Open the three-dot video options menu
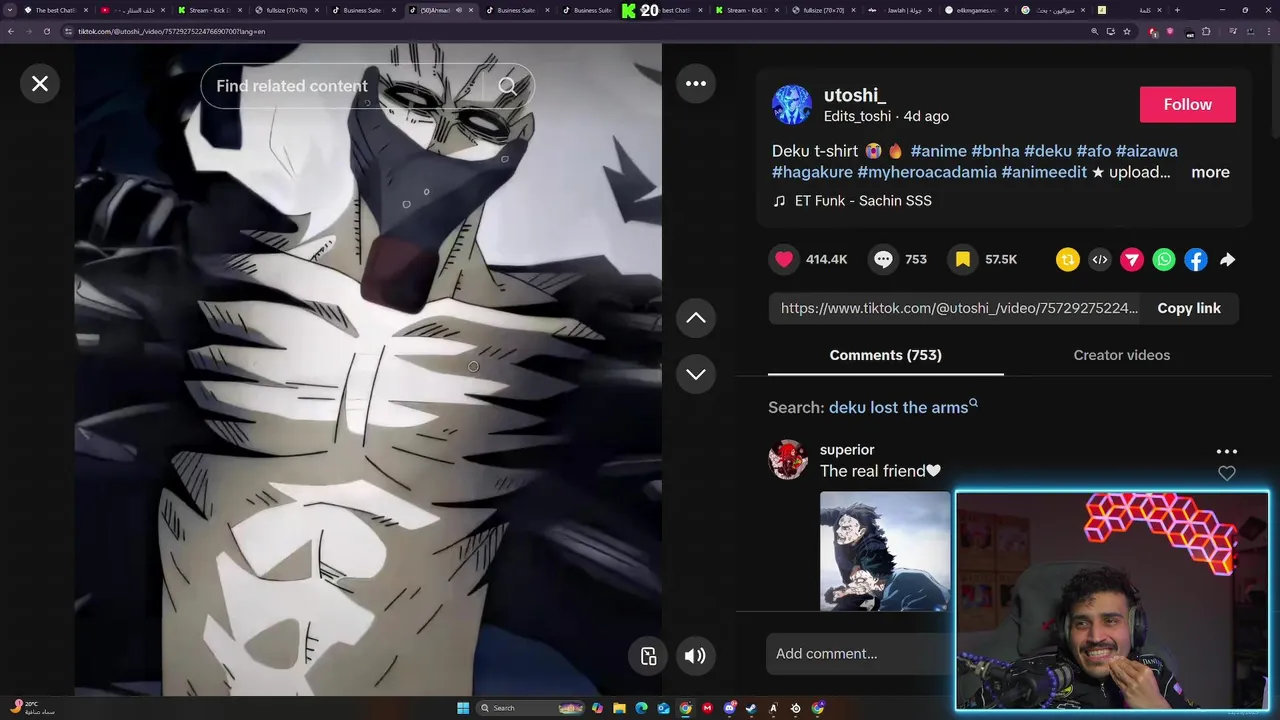1280x720 pixels. click(696, 84)
